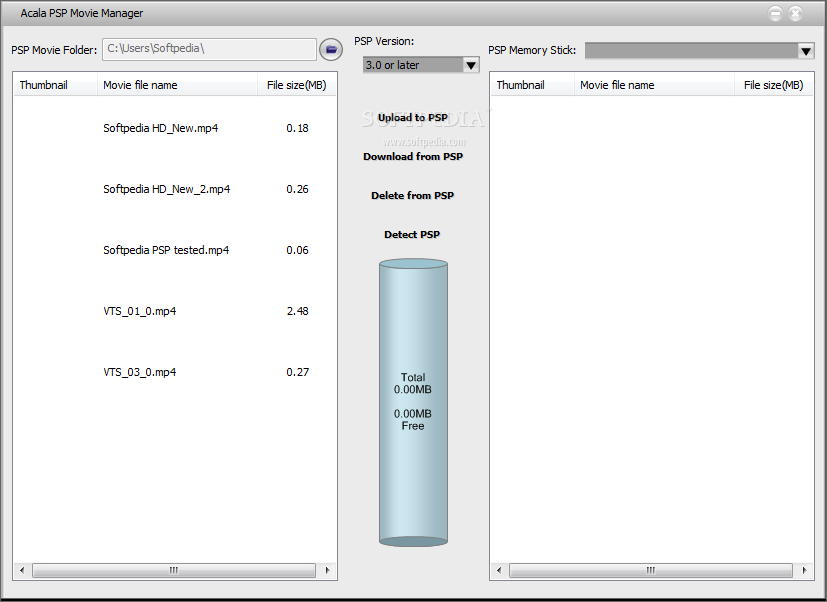Click left list horizontal scrollbar thumb
827x602 pixels.
[x=174, y=570]
